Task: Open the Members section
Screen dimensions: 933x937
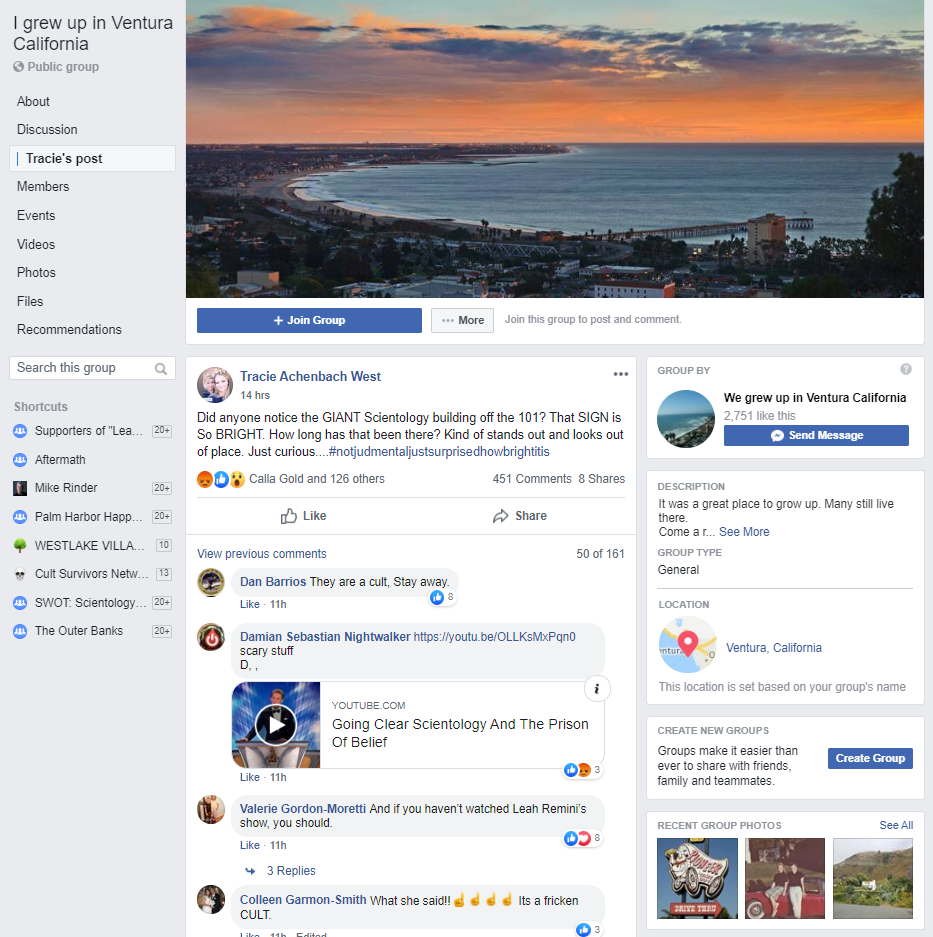Action: pyautogui.click(x=43, y=186)
